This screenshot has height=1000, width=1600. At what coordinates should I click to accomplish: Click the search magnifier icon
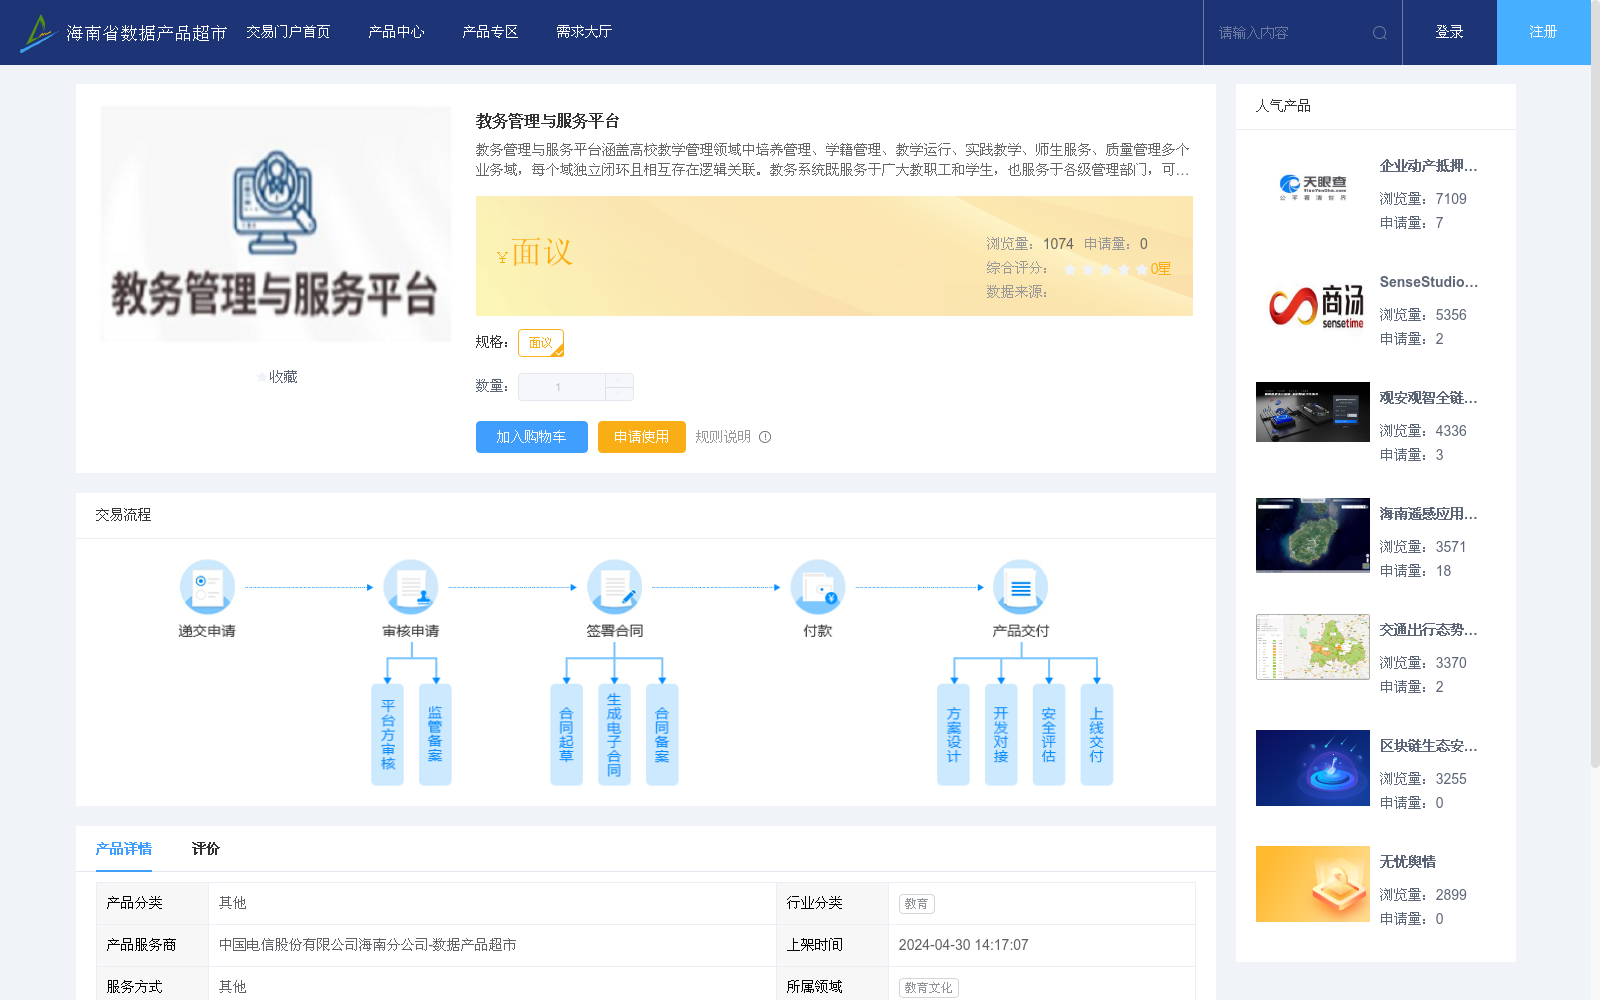(x=1380, y=33)
